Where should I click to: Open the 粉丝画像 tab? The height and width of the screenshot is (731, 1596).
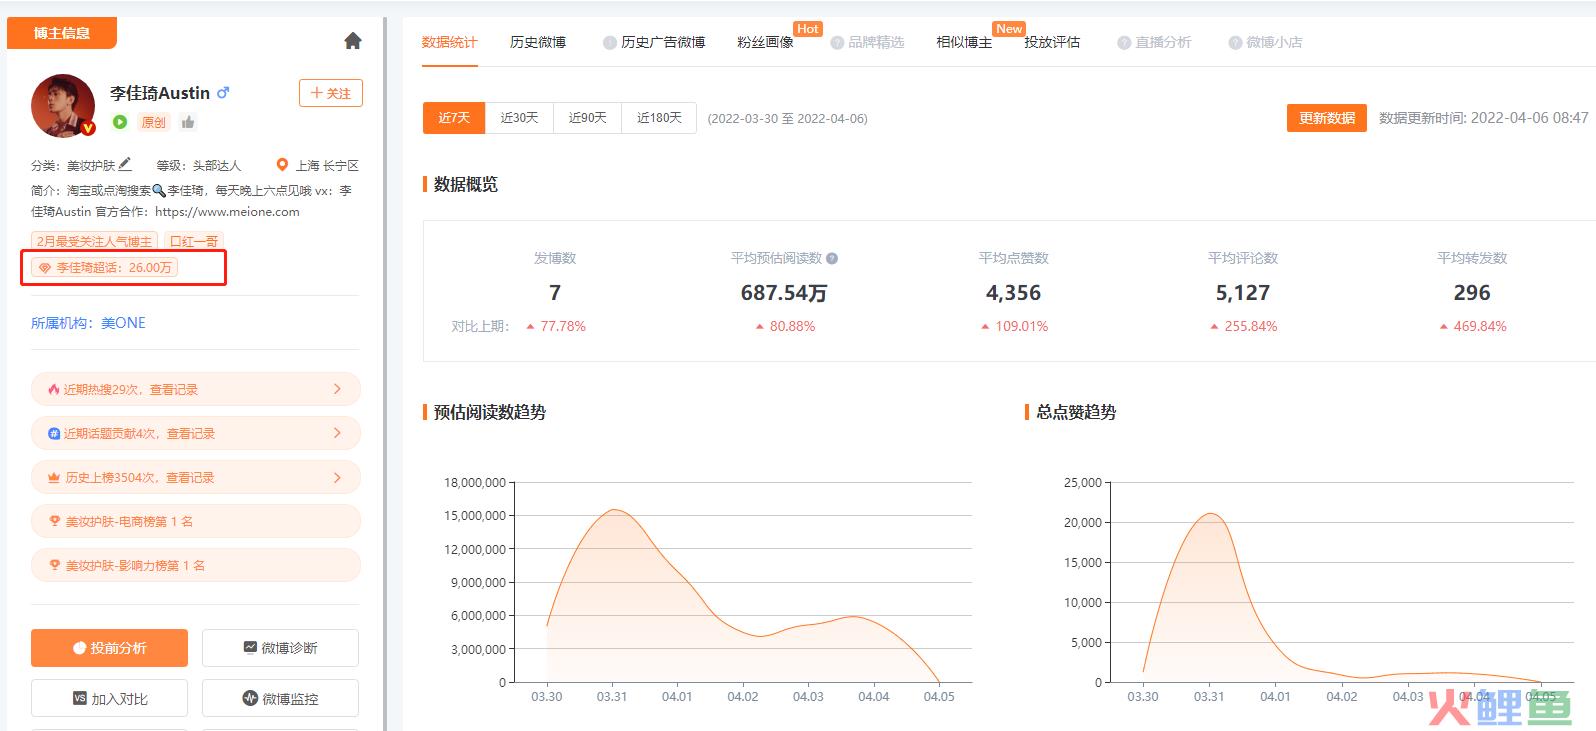click(x=765, y=42)
